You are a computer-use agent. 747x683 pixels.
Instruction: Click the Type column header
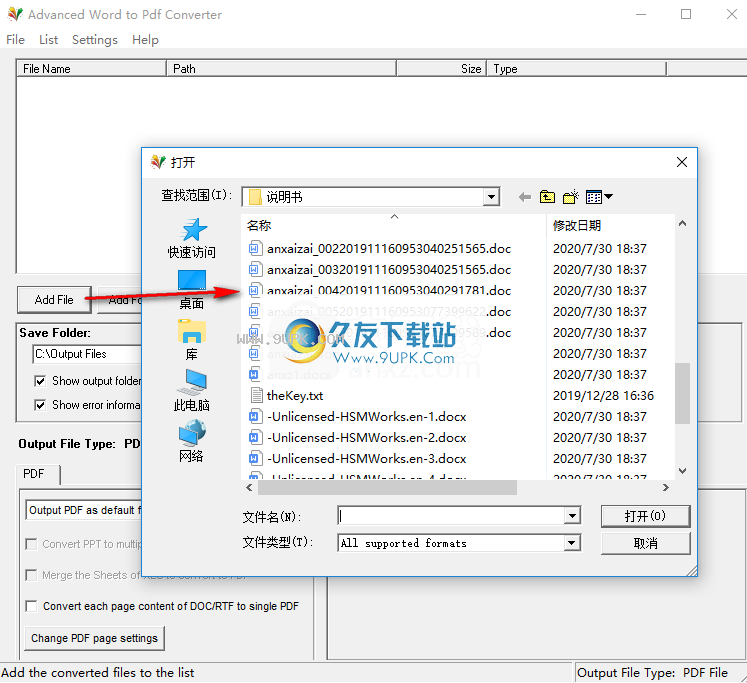(576, 69)
